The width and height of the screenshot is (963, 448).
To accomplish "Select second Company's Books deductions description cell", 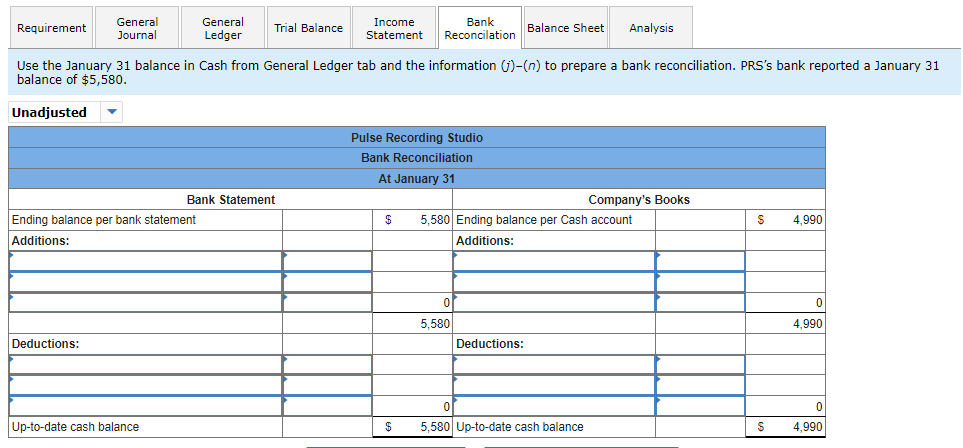I will pyautogui.click(x=554, y=385).
